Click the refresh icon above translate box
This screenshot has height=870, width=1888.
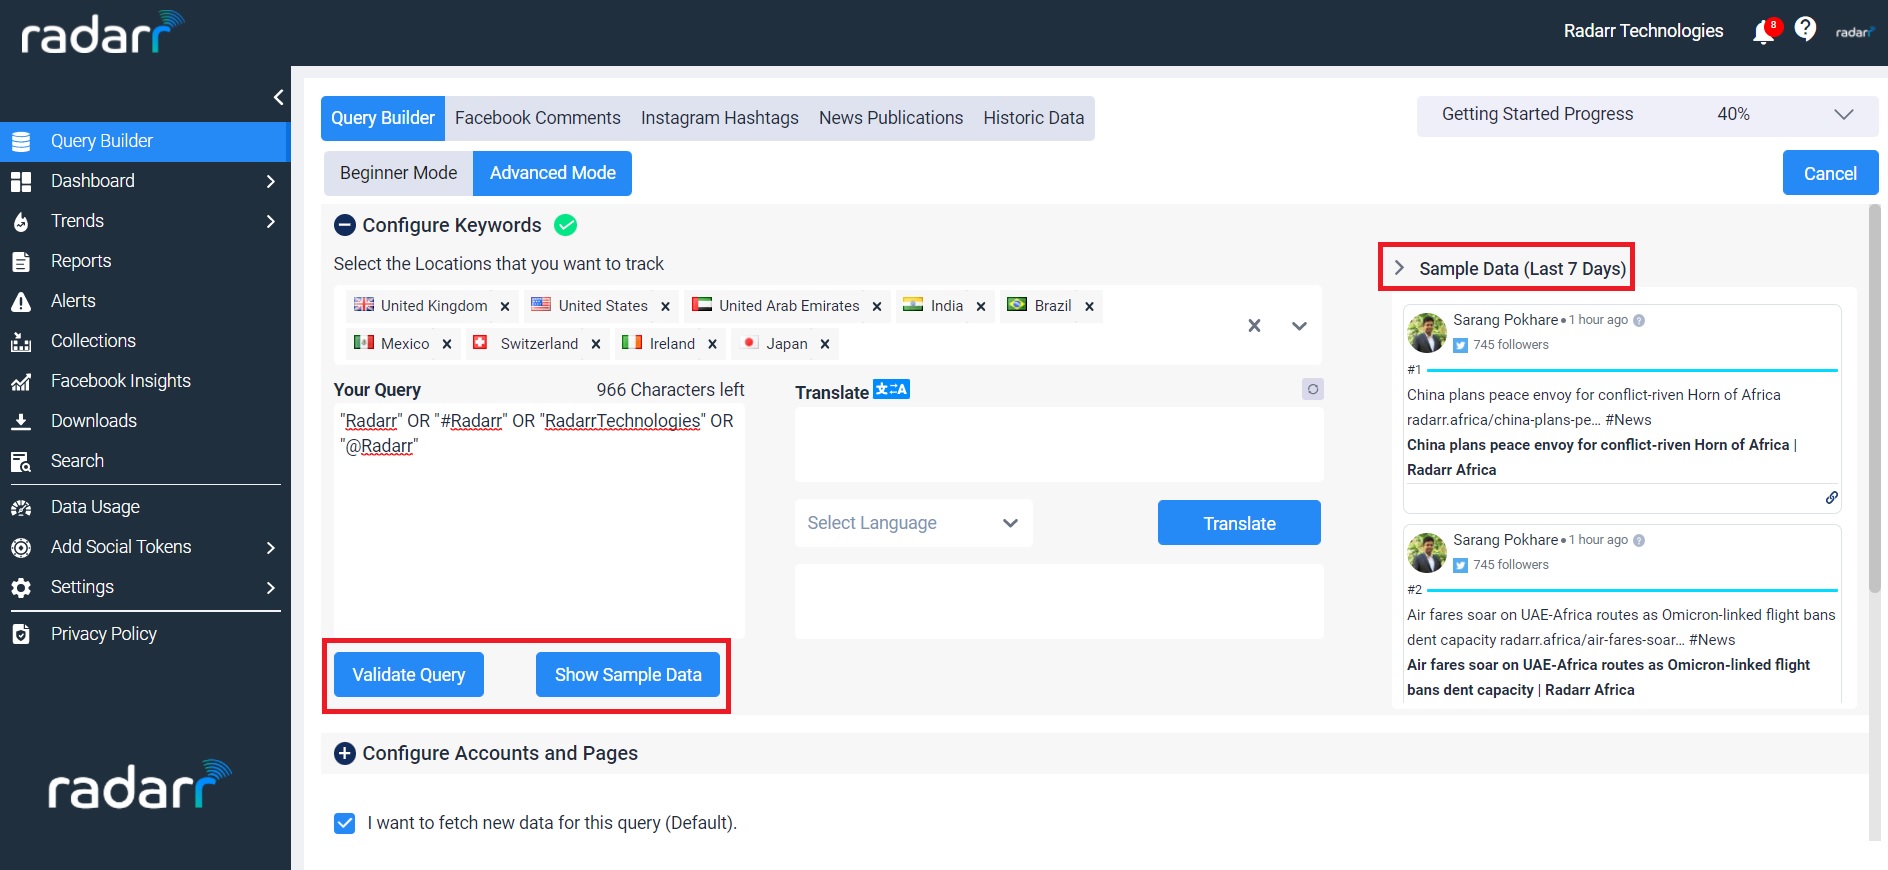pyautogui.click(x=1313, y=389)
